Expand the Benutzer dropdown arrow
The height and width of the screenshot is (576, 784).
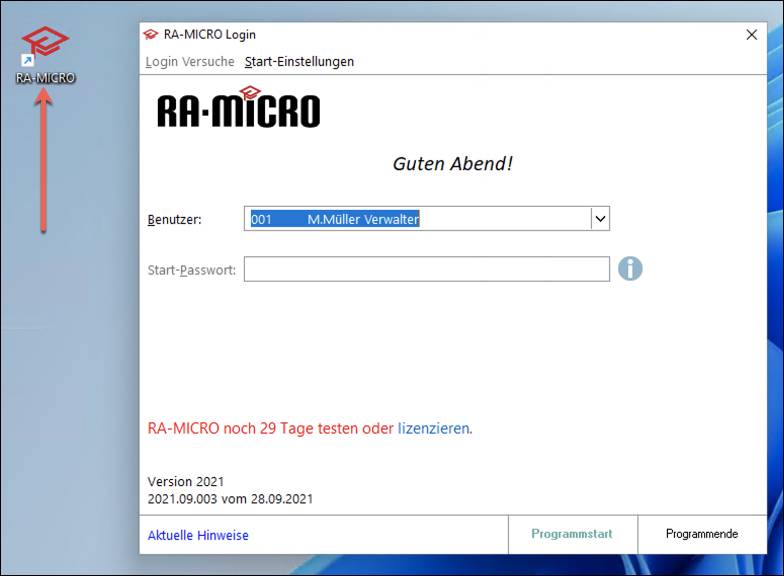point(600,219)
